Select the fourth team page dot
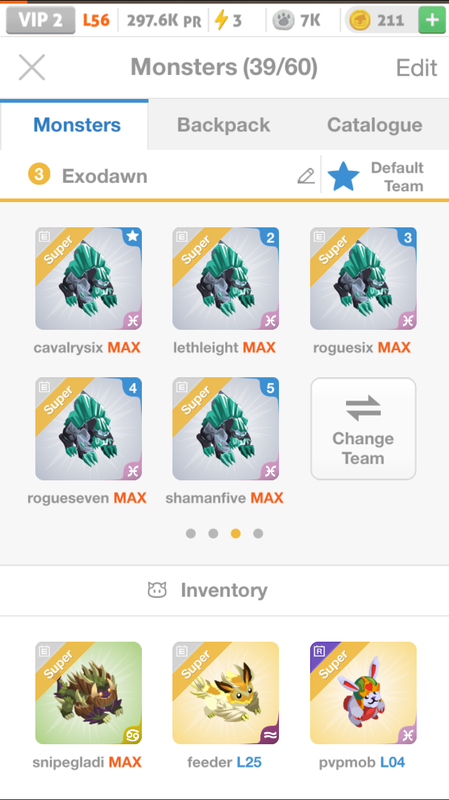 coord(258,534)
